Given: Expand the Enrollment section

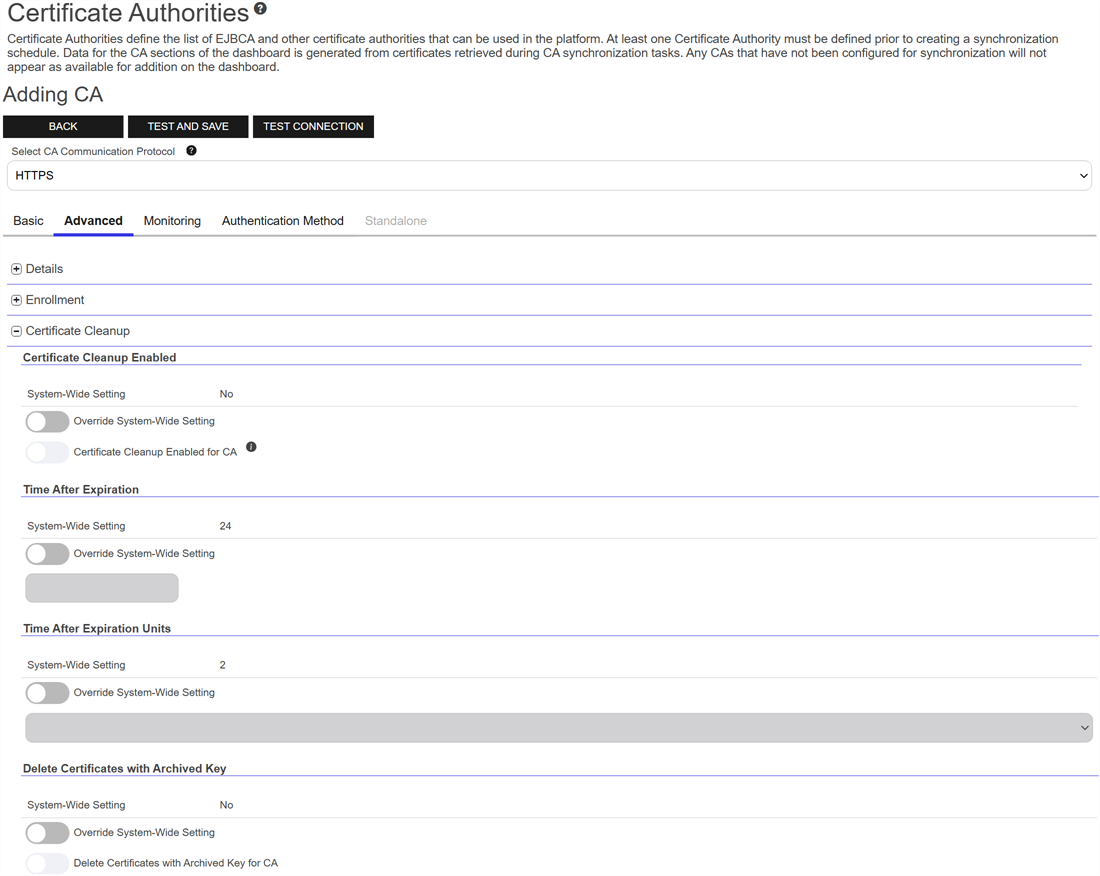Looking at the screenshot, I should pyautogui.click(x=16, y=300).
